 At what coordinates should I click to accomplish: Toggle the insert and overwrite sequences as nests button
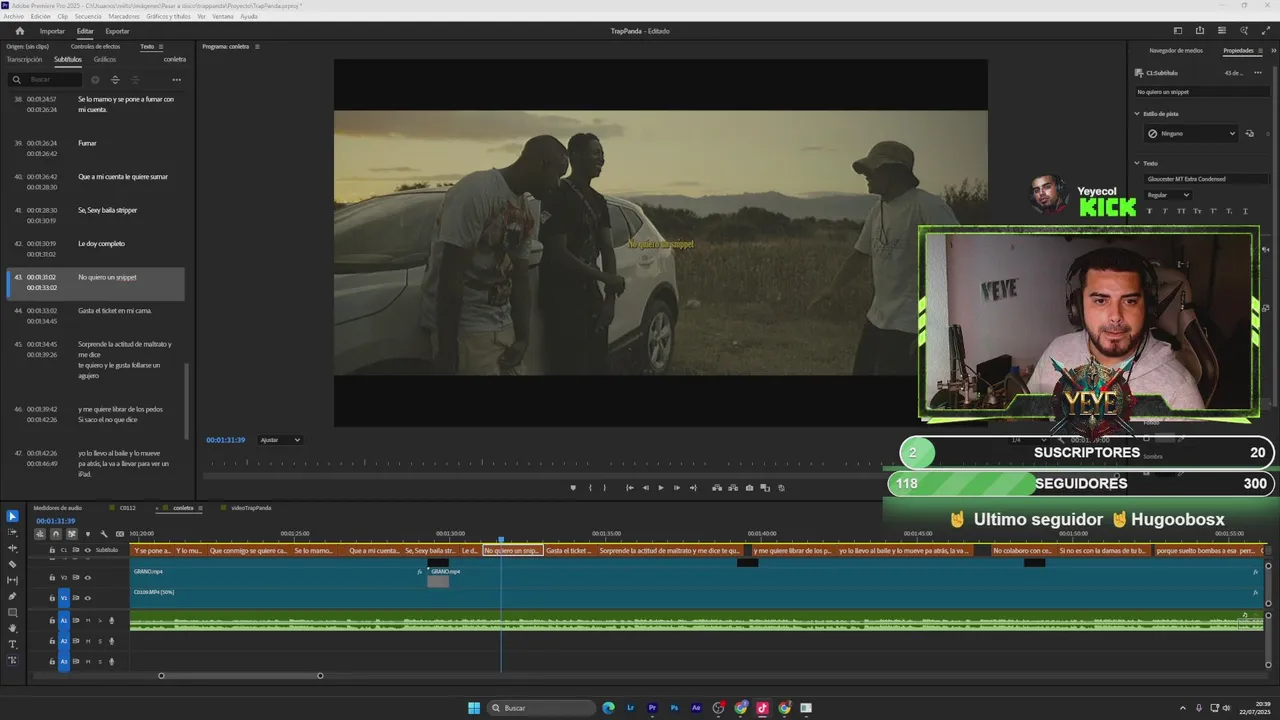[x=40, y=534]
